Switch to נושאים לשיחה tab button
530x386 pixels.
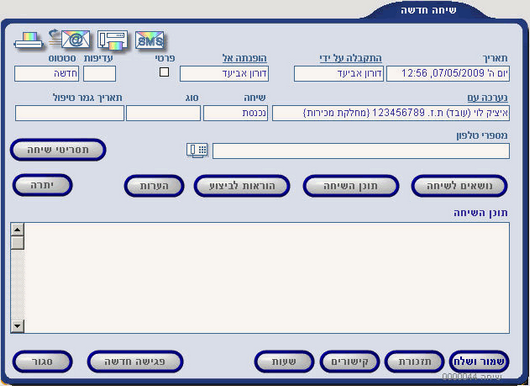[459, 186]
